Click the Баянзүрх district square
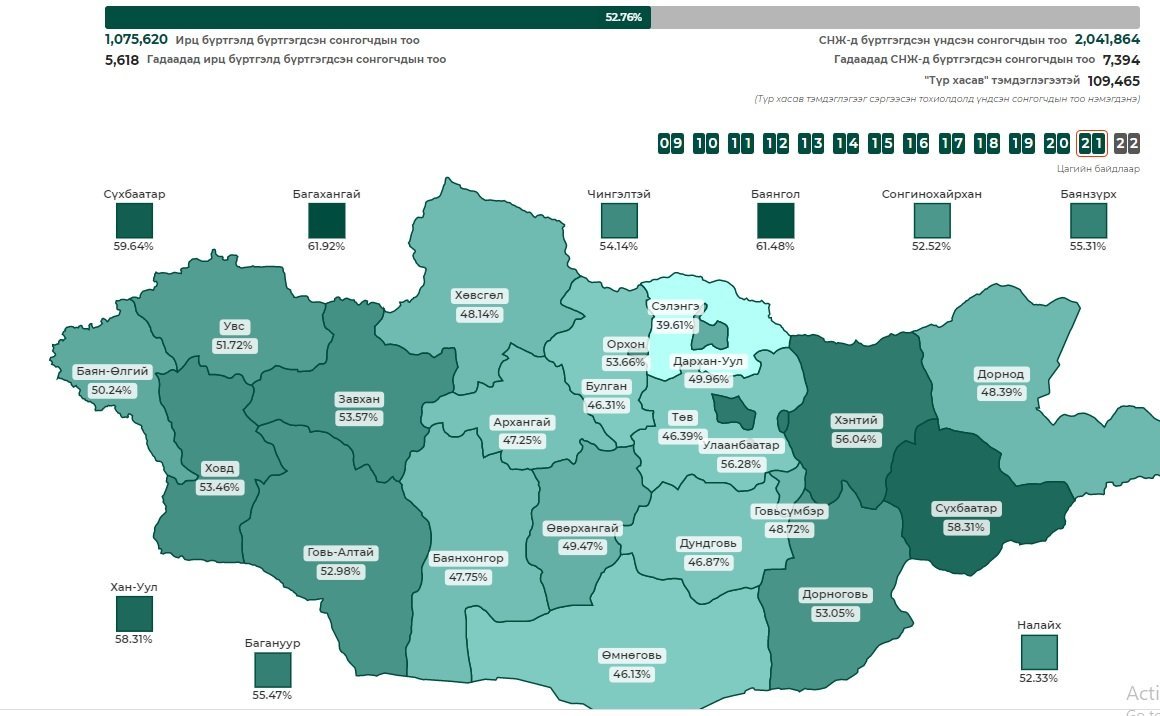 click(1088, 221)
